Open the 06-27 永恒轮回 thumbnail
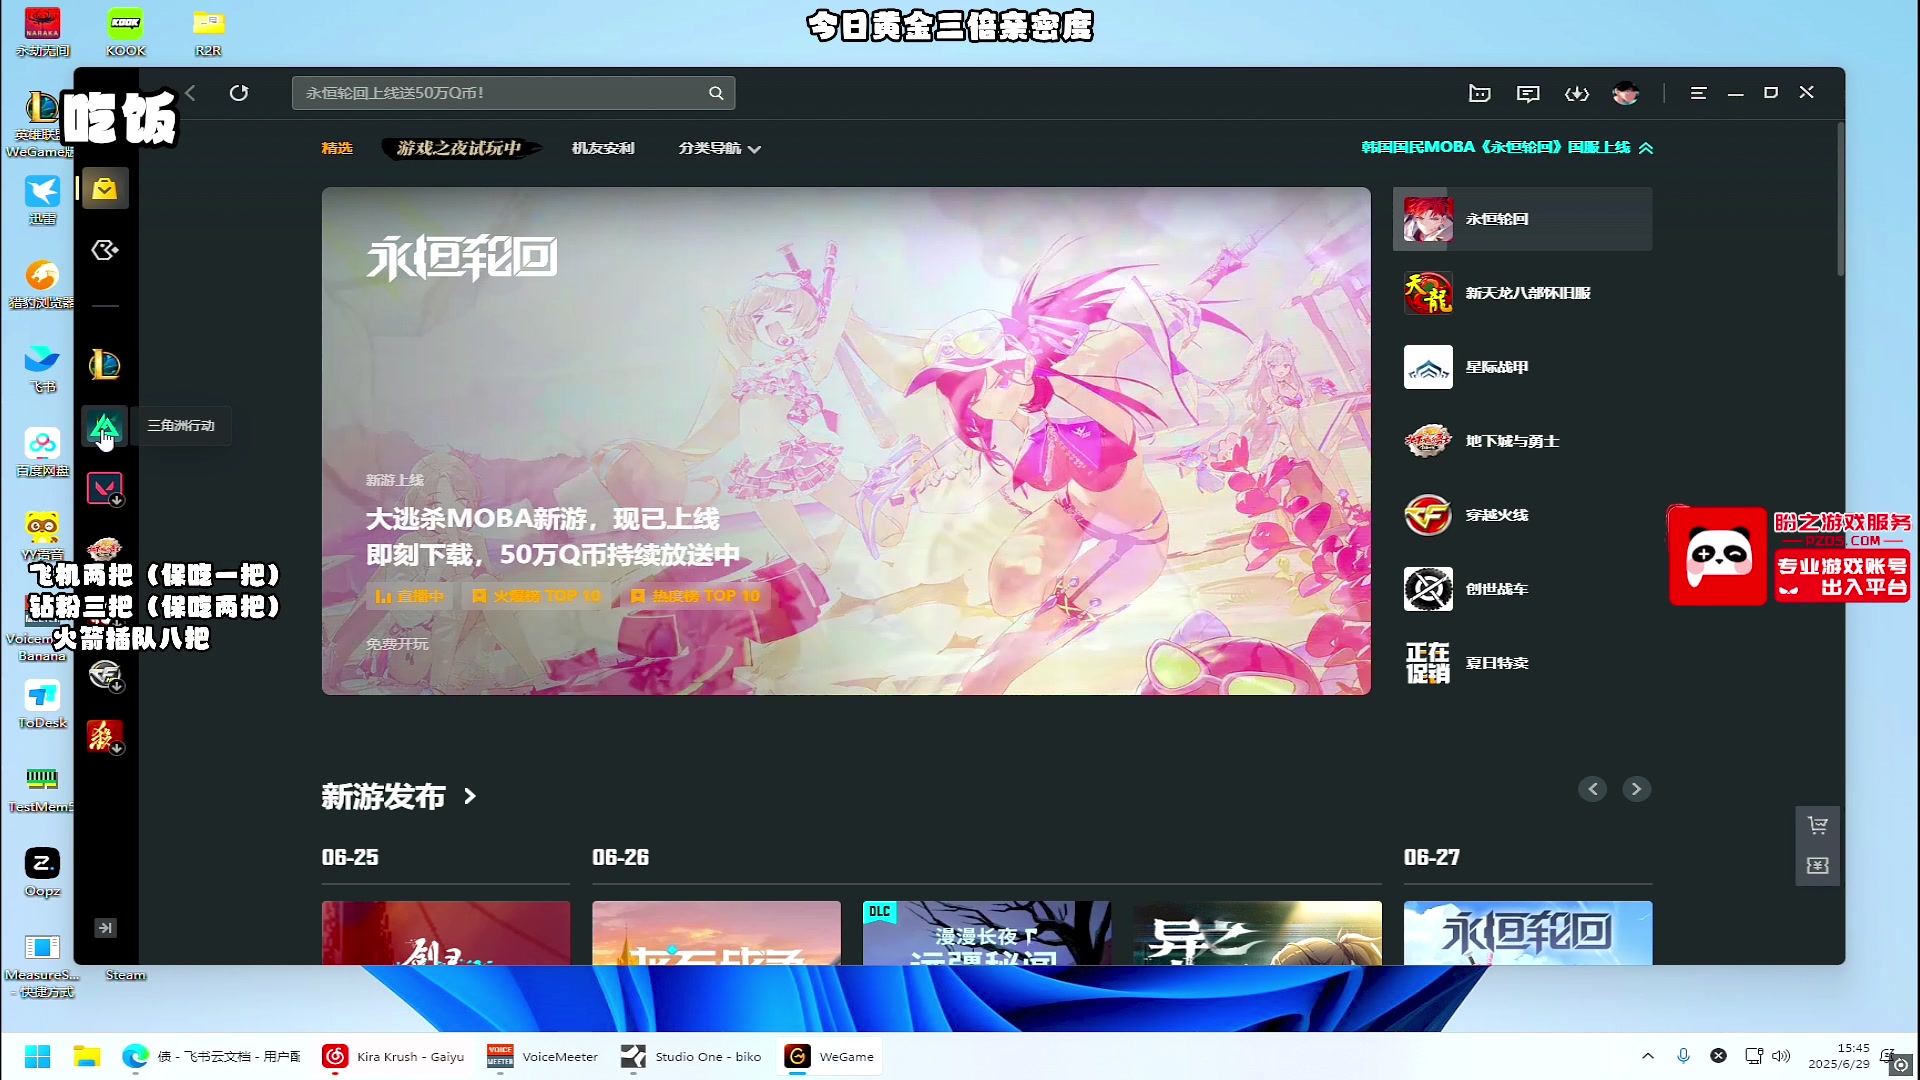This screenshot has height=1080, width=1920. tap(1528, 933)
